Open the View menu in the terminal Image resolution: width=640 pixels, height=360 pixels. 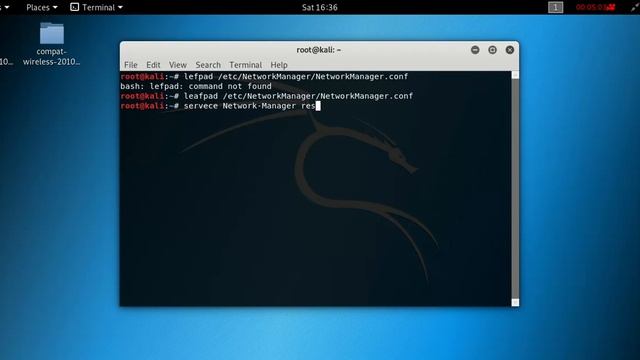(178, 65)
